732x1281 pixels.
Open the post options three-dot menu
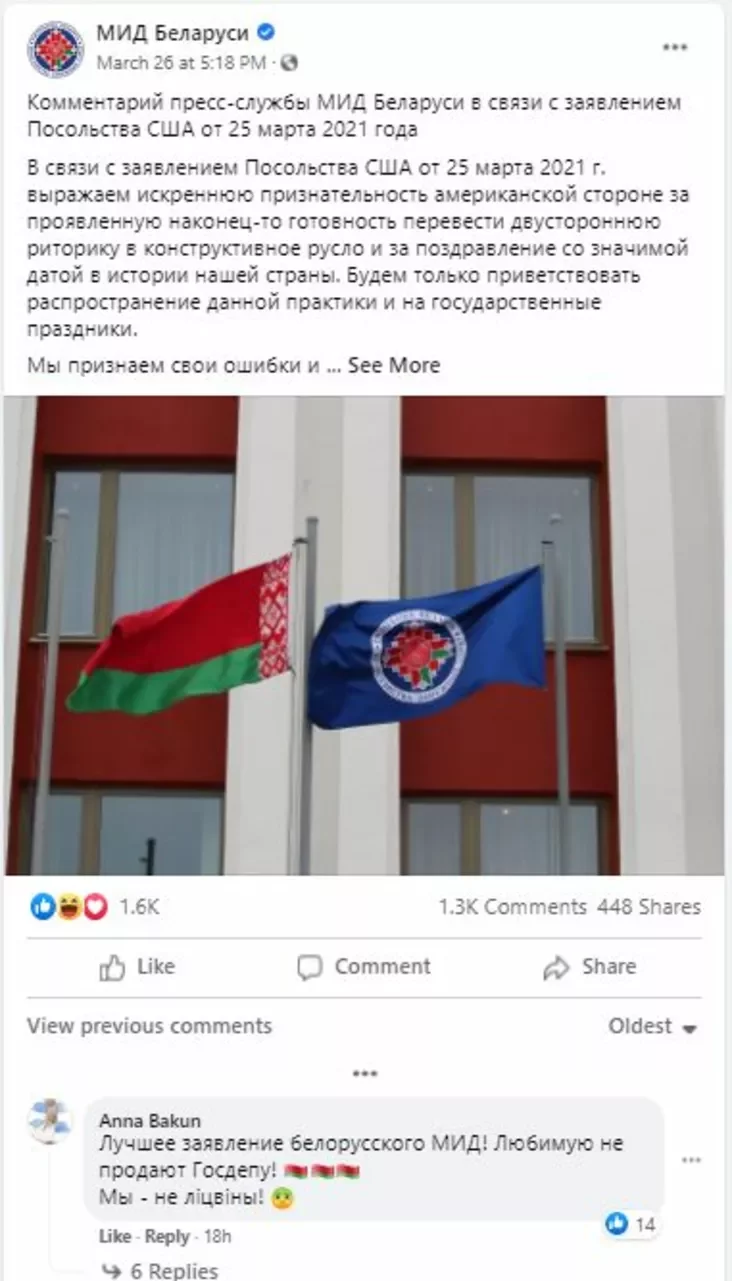pos(676,48)
